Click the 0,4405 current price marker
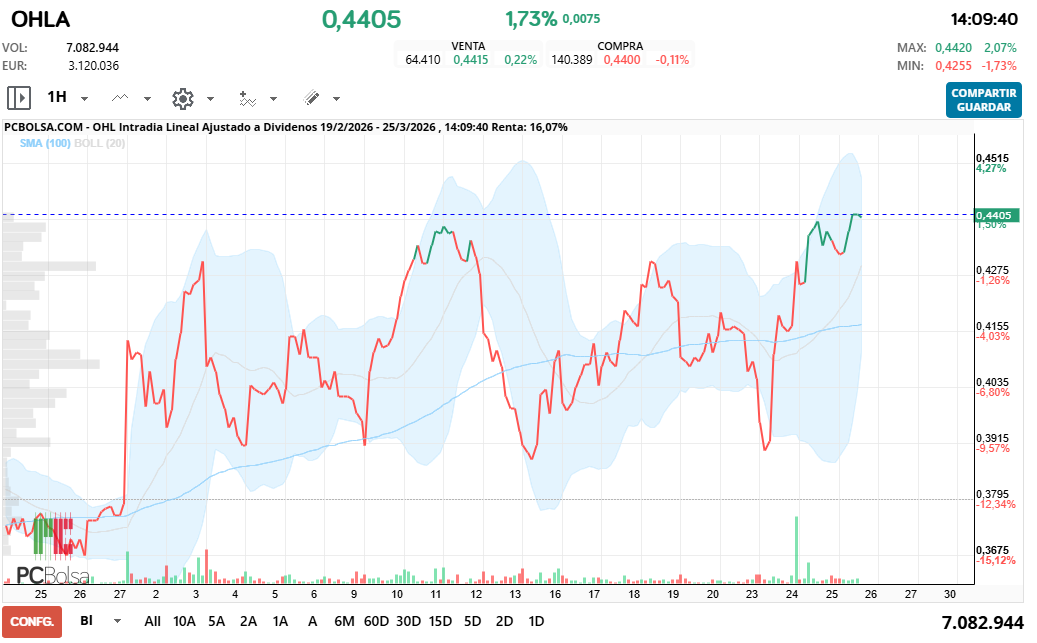The image size is (1037, 643). tap(996, 215)
